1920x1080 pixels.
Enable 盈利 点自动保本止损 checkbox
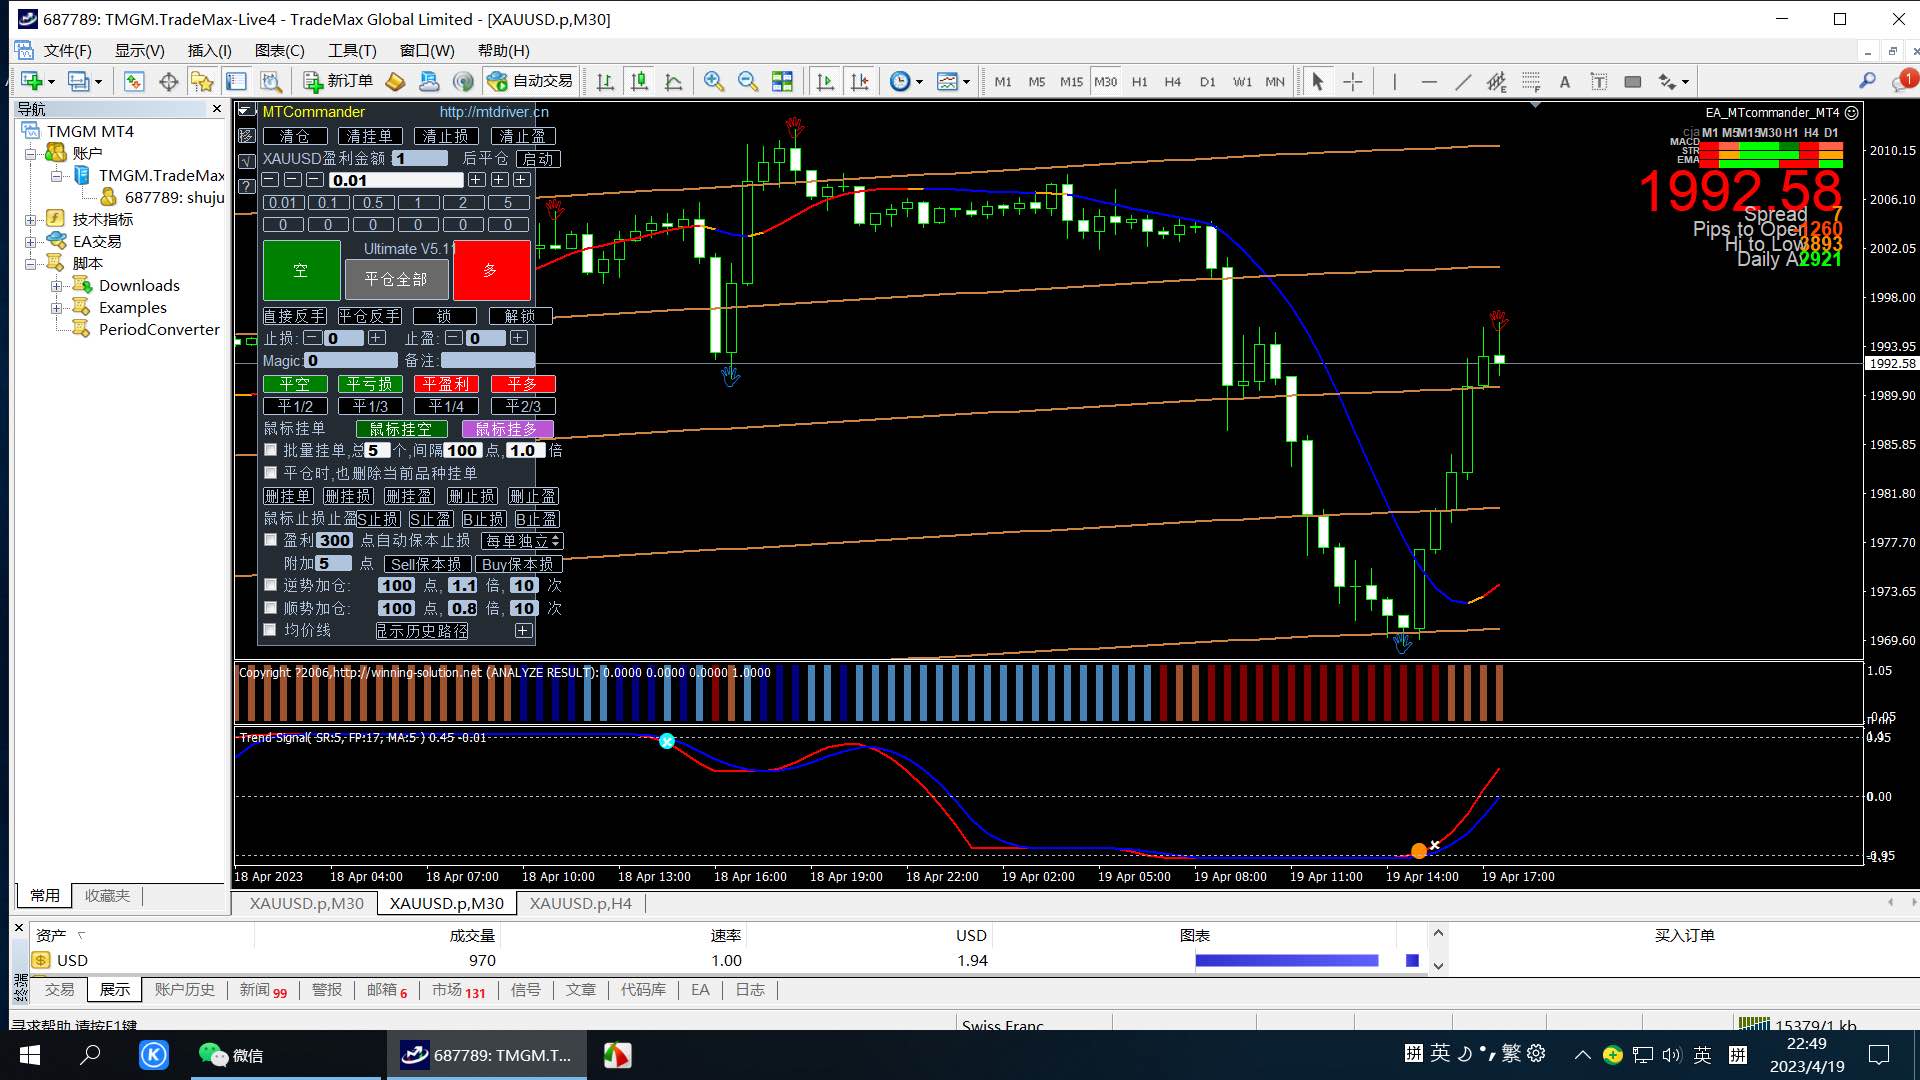pos(270,540)
